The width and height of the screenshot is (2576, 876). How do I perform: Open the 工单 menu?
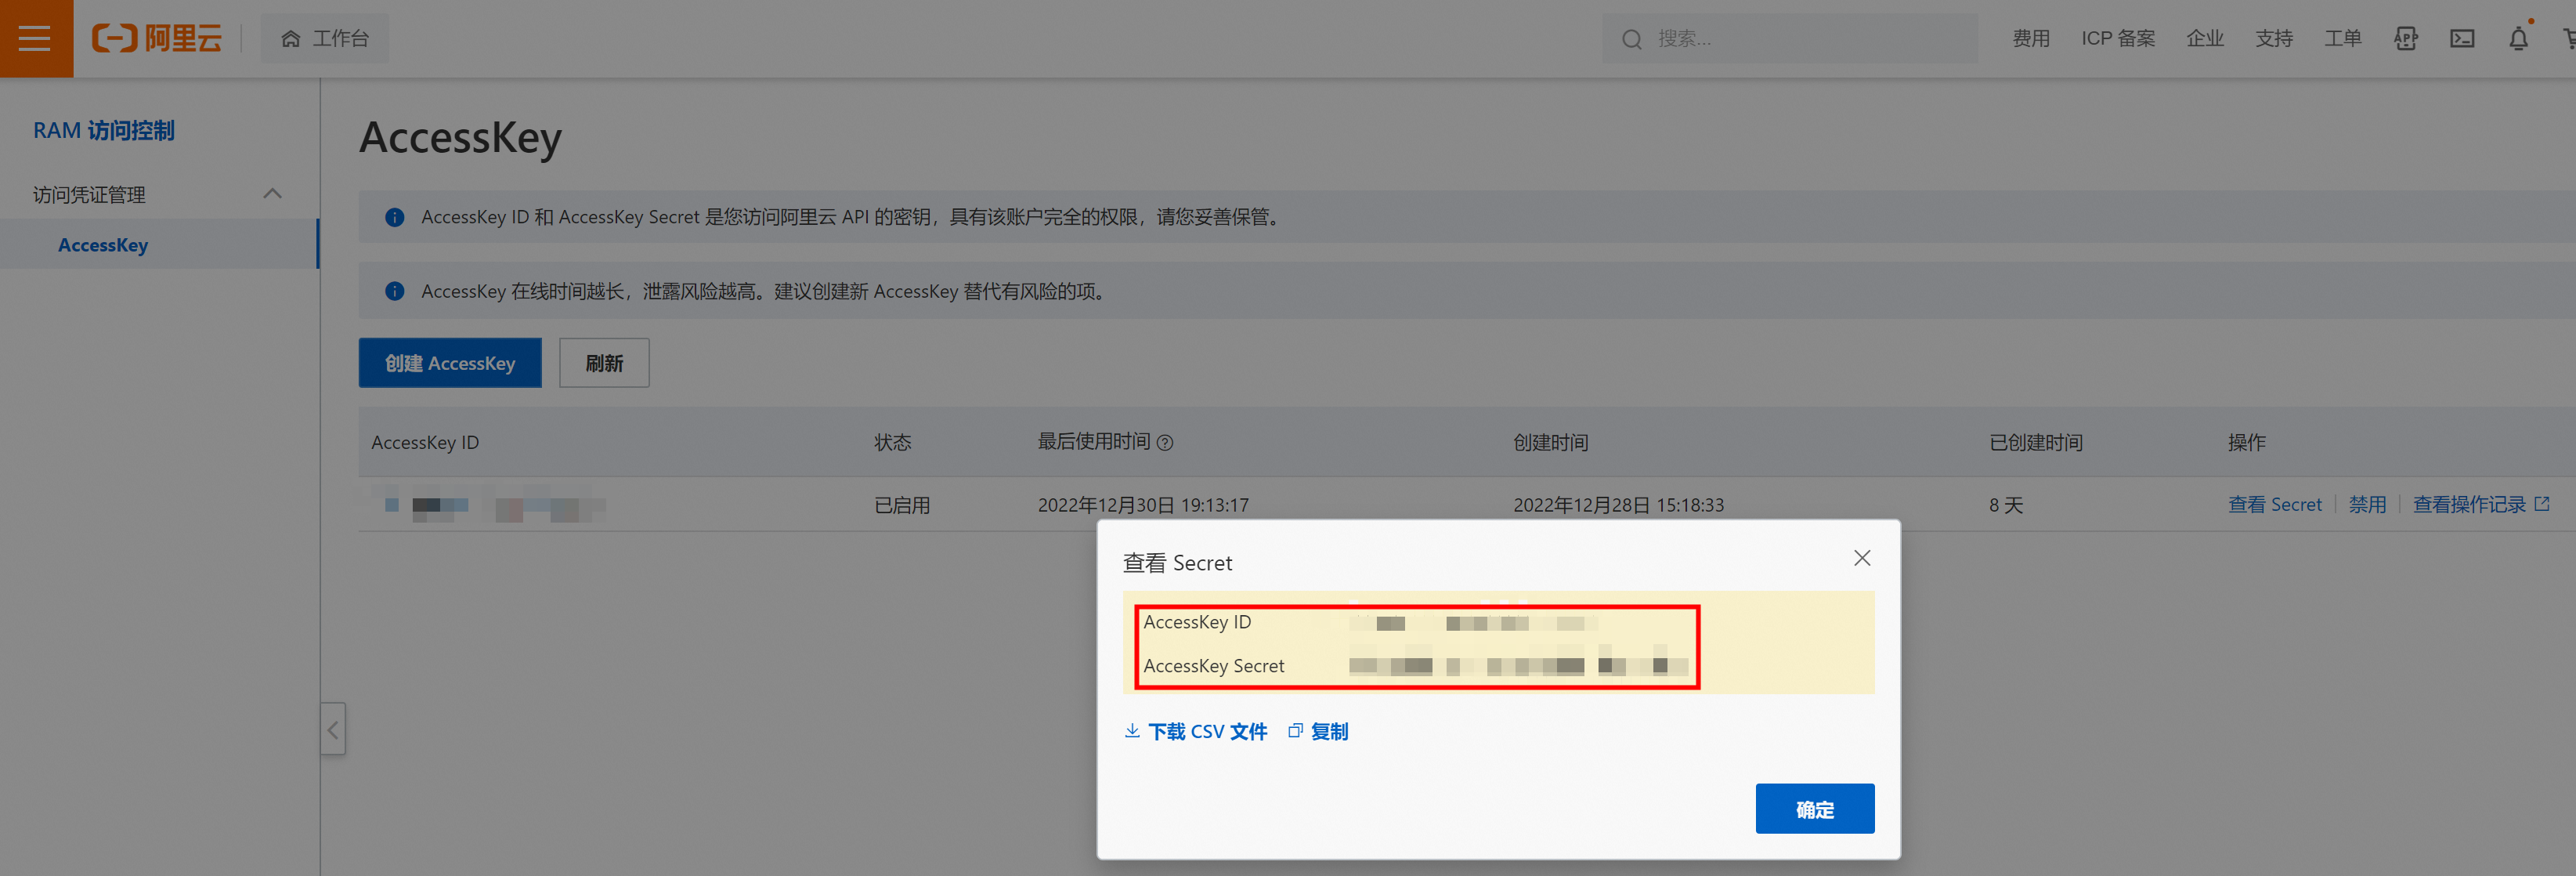pos(2342,38)
